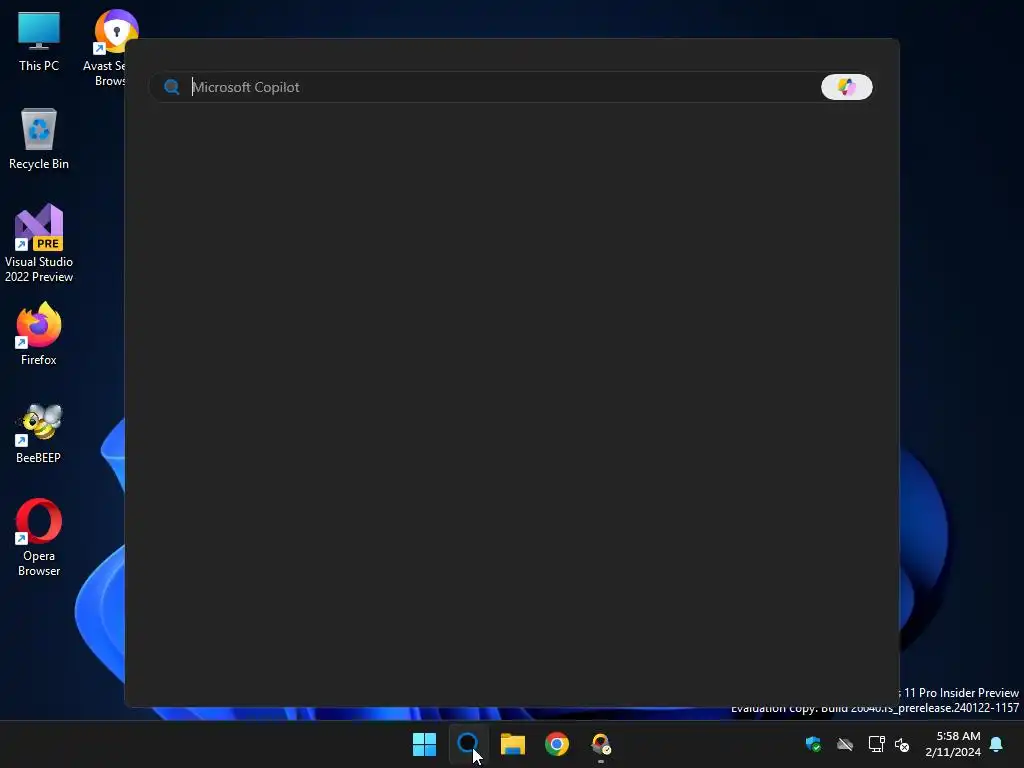
Task: Open the Windows Start menu
Action: (424, 744)
